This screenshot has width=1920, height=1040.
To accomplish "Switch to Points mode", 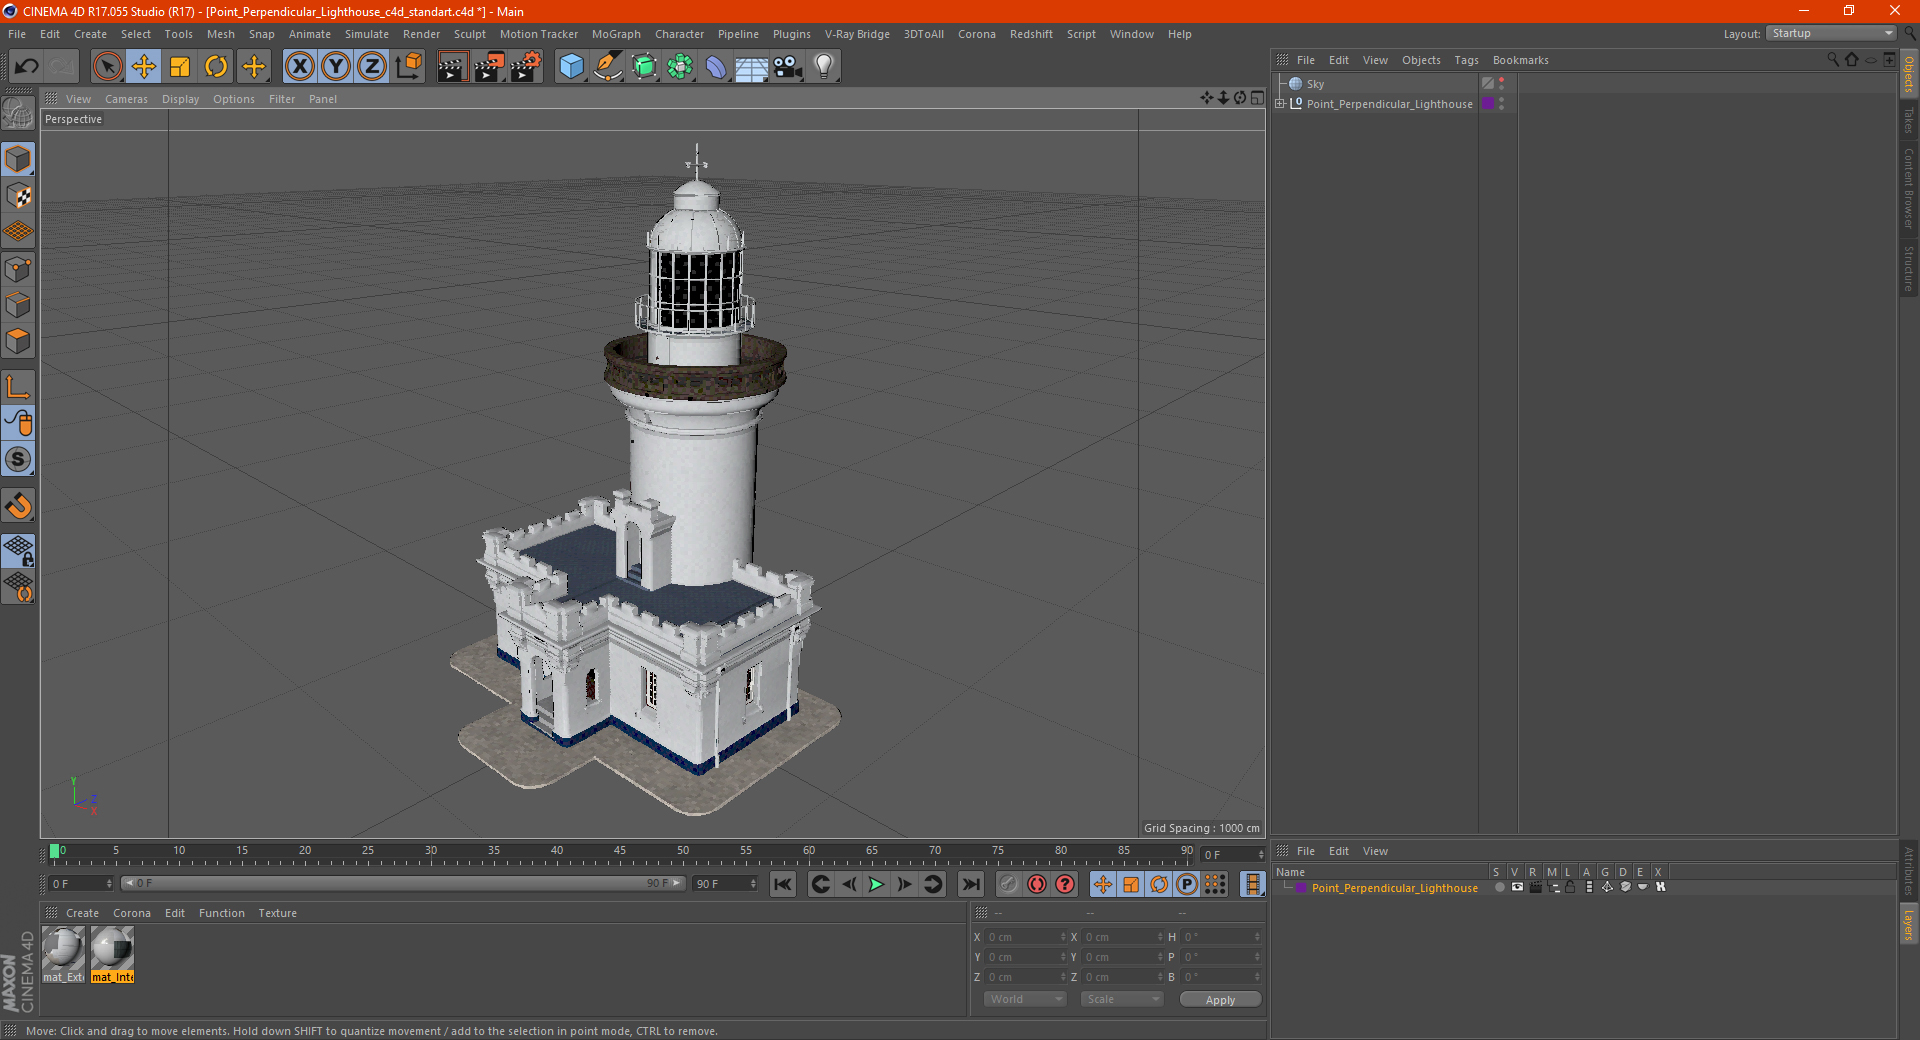I will click(x=18, y=269).
